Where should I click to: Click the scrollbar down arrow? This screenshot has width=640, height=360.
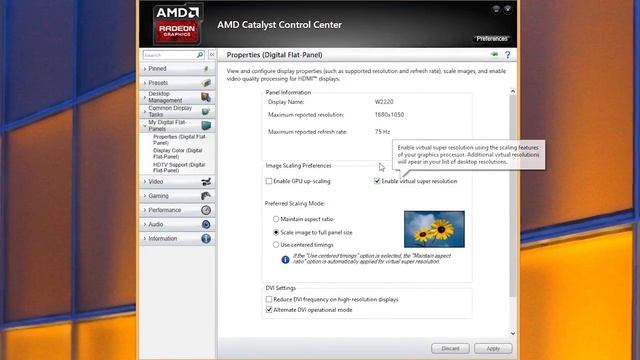(x=513, y=333)
